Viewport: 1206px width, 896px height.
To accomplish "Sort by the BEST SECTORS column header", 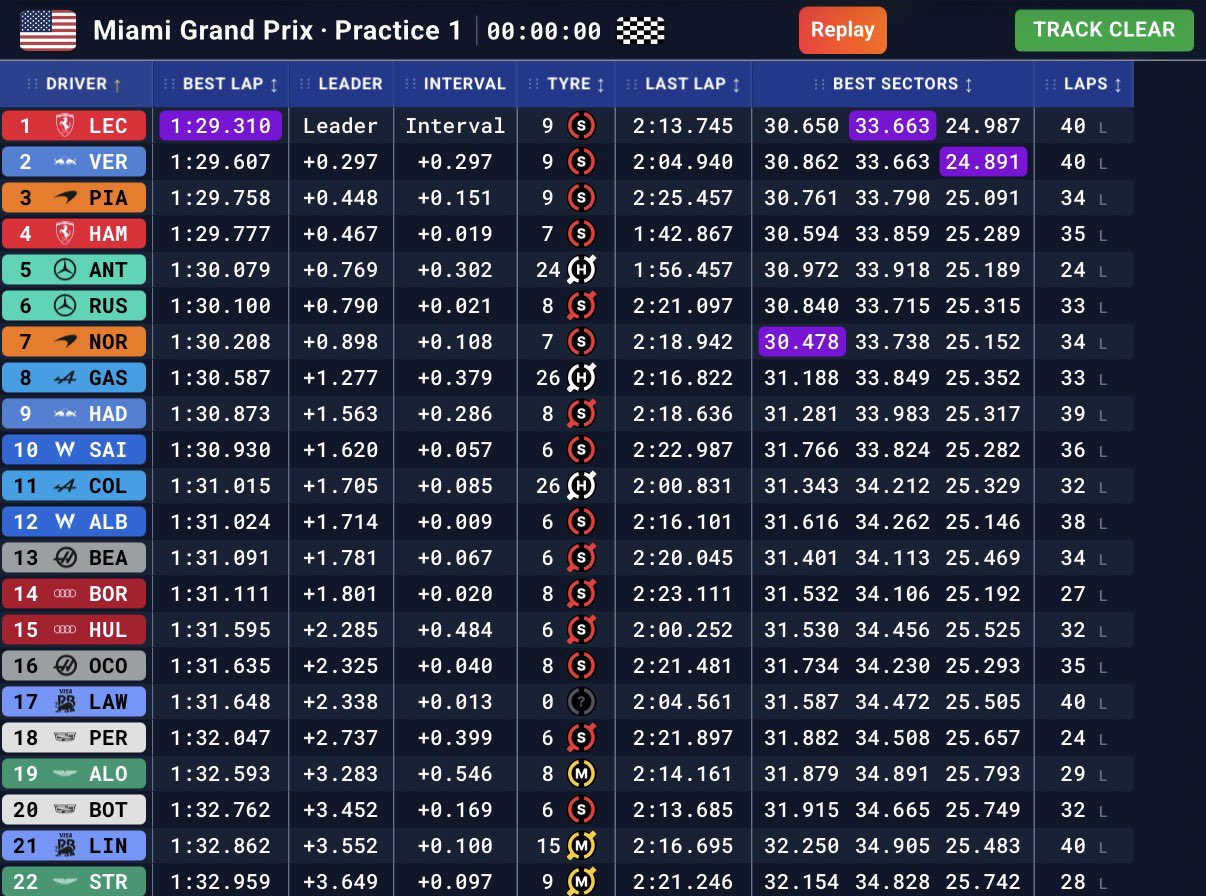I will [893, 84].
